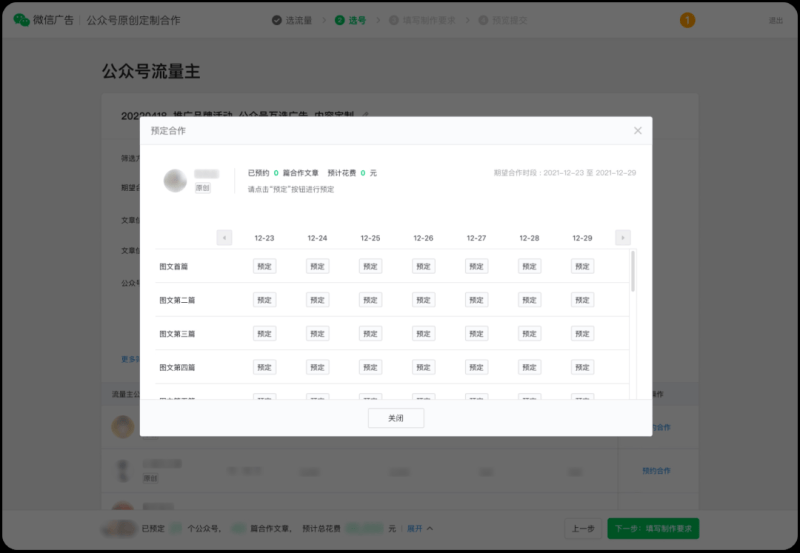Book 图文第二篇 on 12-25
The image size is (800, 553).
tap(370, 300)
